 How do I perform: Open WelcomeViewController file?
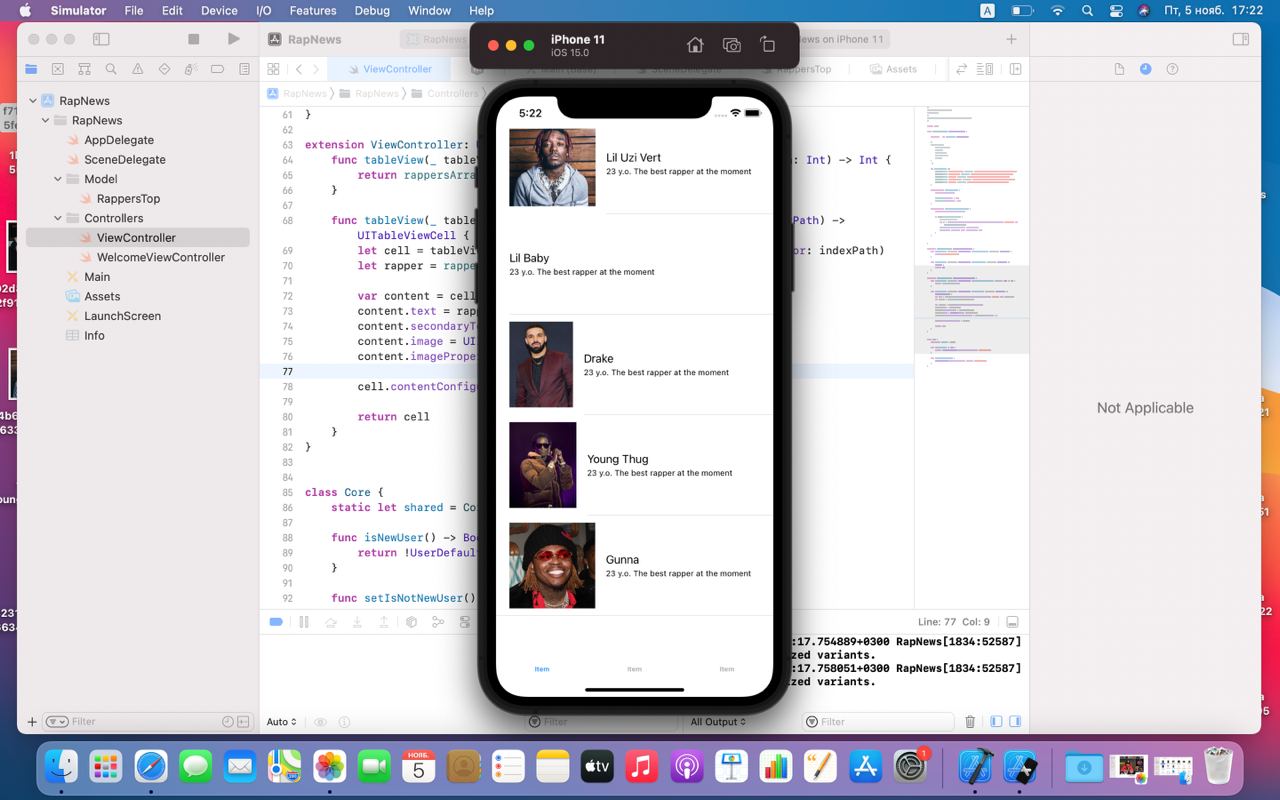(161, 257)
